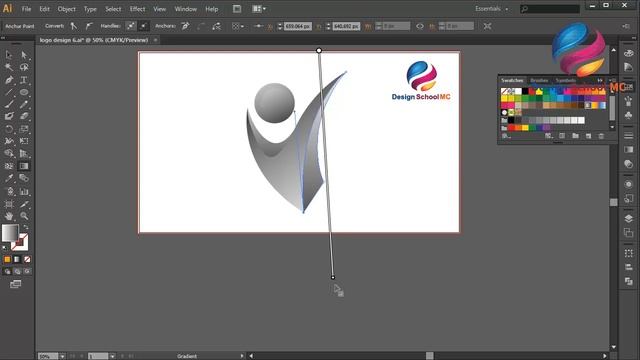
Task: Click the Y coordinate input field
Action: (346, 26)
